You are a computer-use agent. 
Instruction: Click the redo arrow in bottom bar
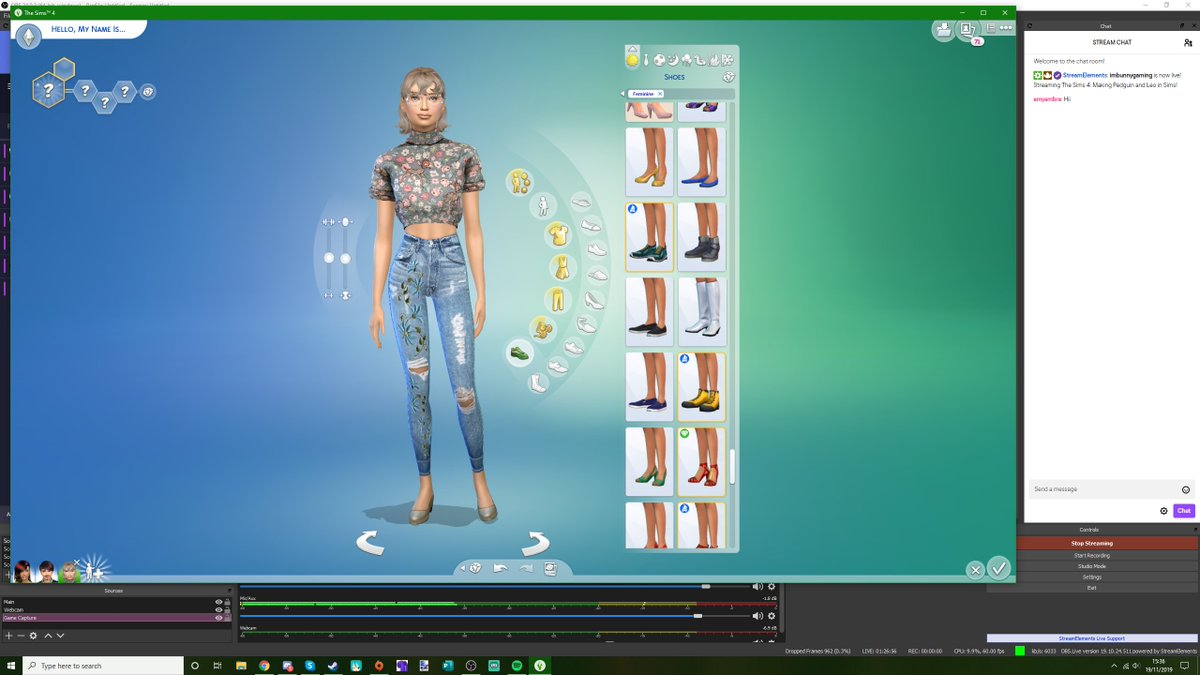pos(526,568)
